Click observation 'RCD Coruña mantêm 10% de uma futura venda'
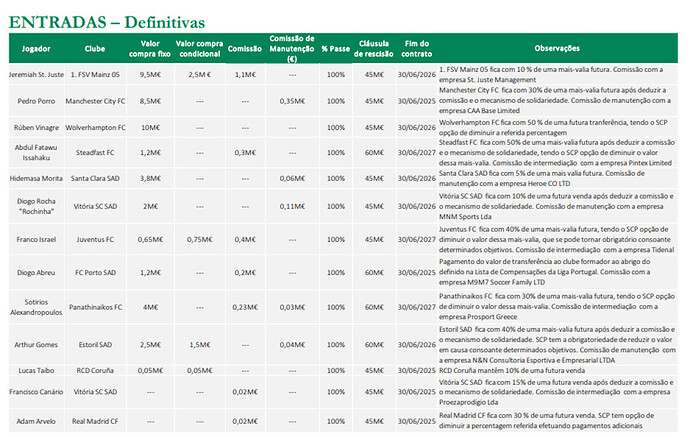690x437 pixels. pos(512,371)
